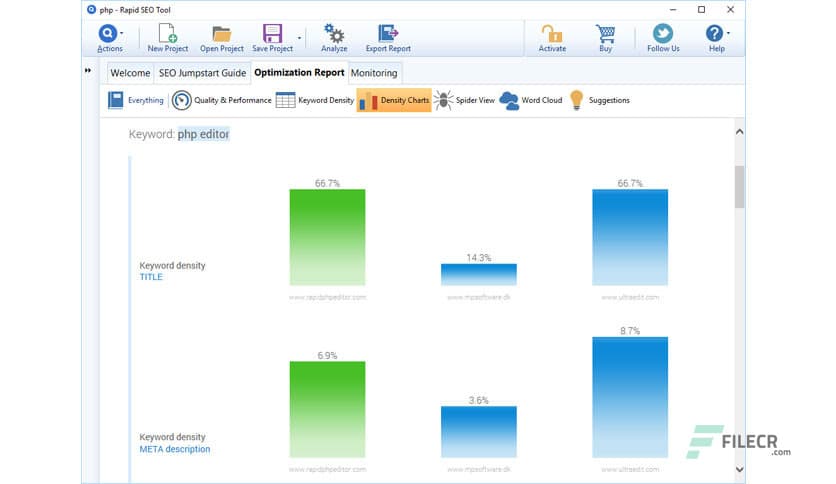This screenshot has width=836, height=484.
Task: Click the 8.7% META bar
Action: pyautogui.click(x=630, y=397)
